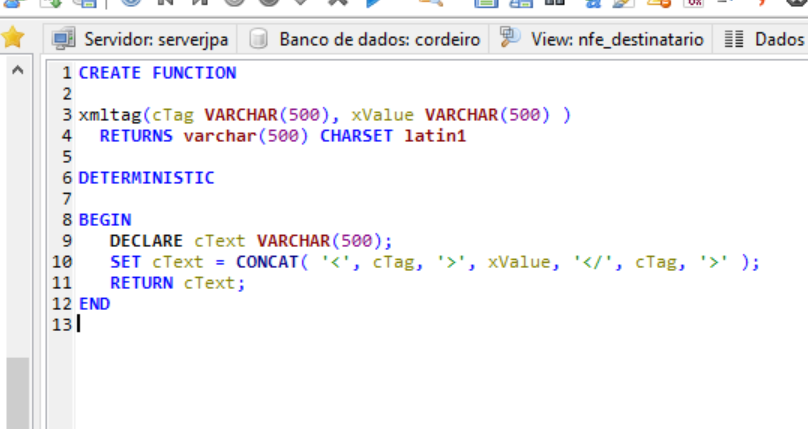The image size is (808, 429).
Task: Click the BEGIN keyword in line 8
Action: (105, 220)
